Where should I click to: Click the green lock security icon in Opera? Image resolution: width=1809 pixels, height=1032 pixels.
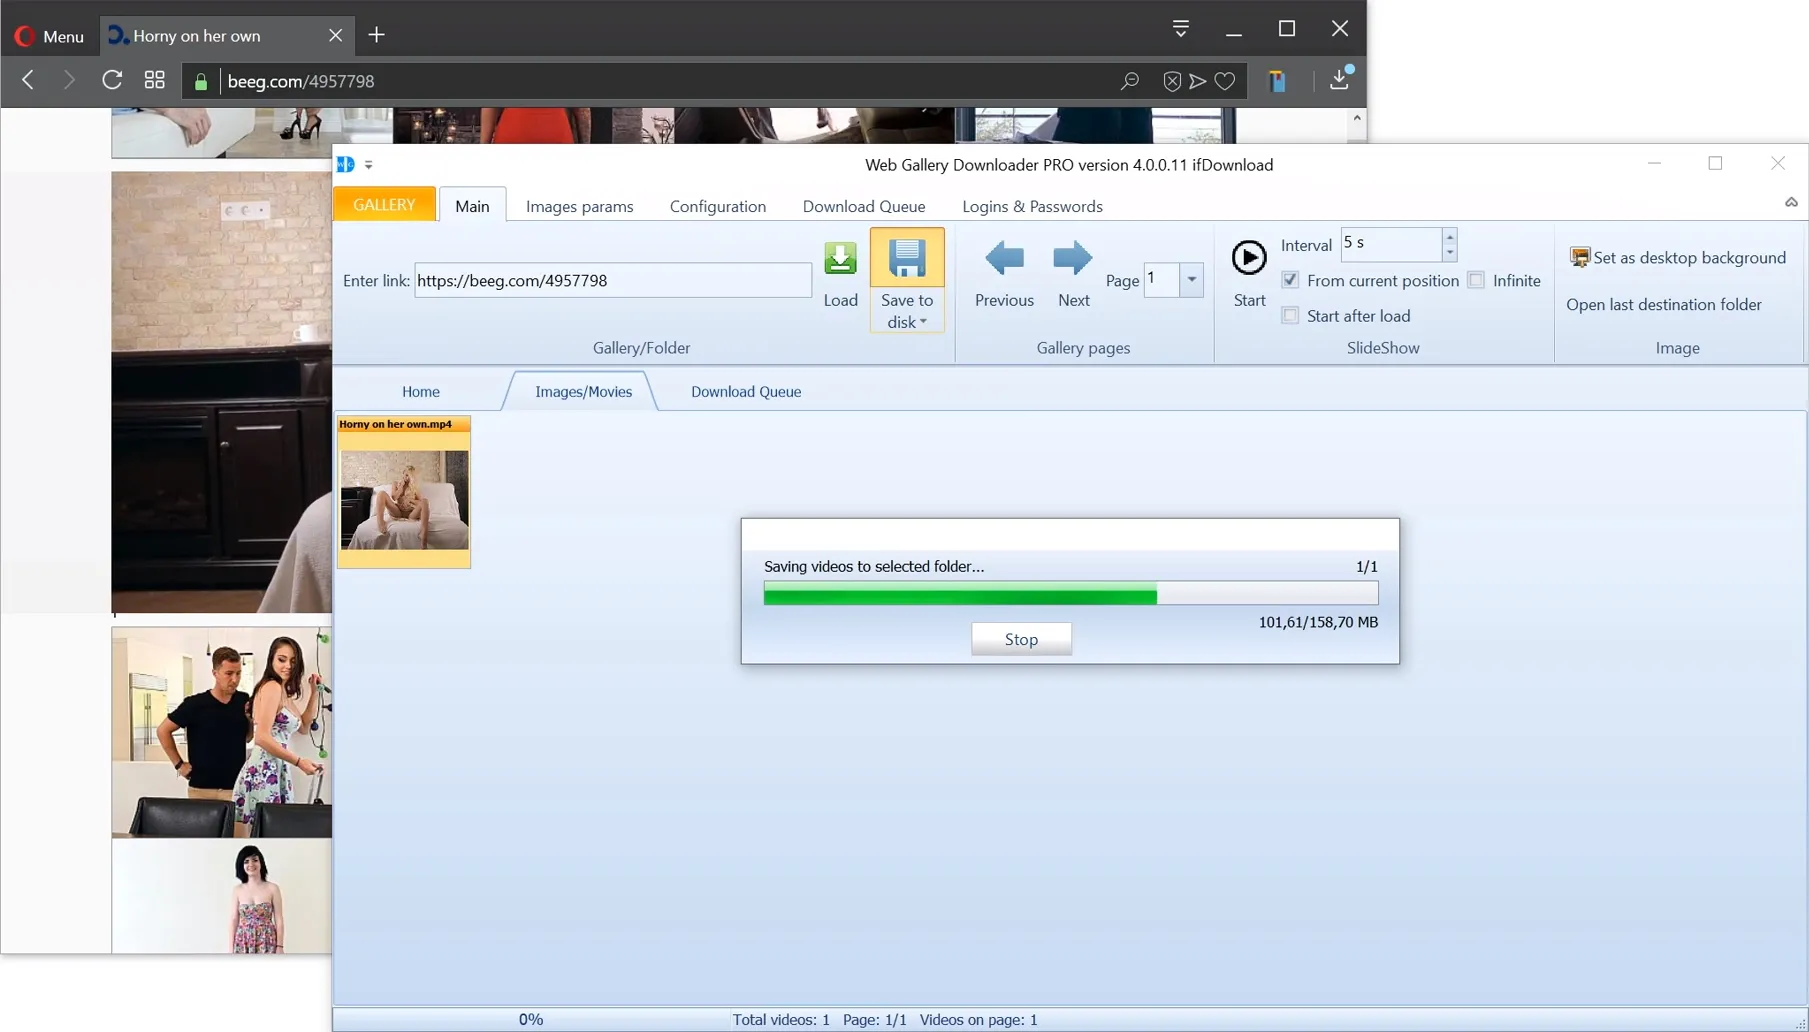coord(200,82)
